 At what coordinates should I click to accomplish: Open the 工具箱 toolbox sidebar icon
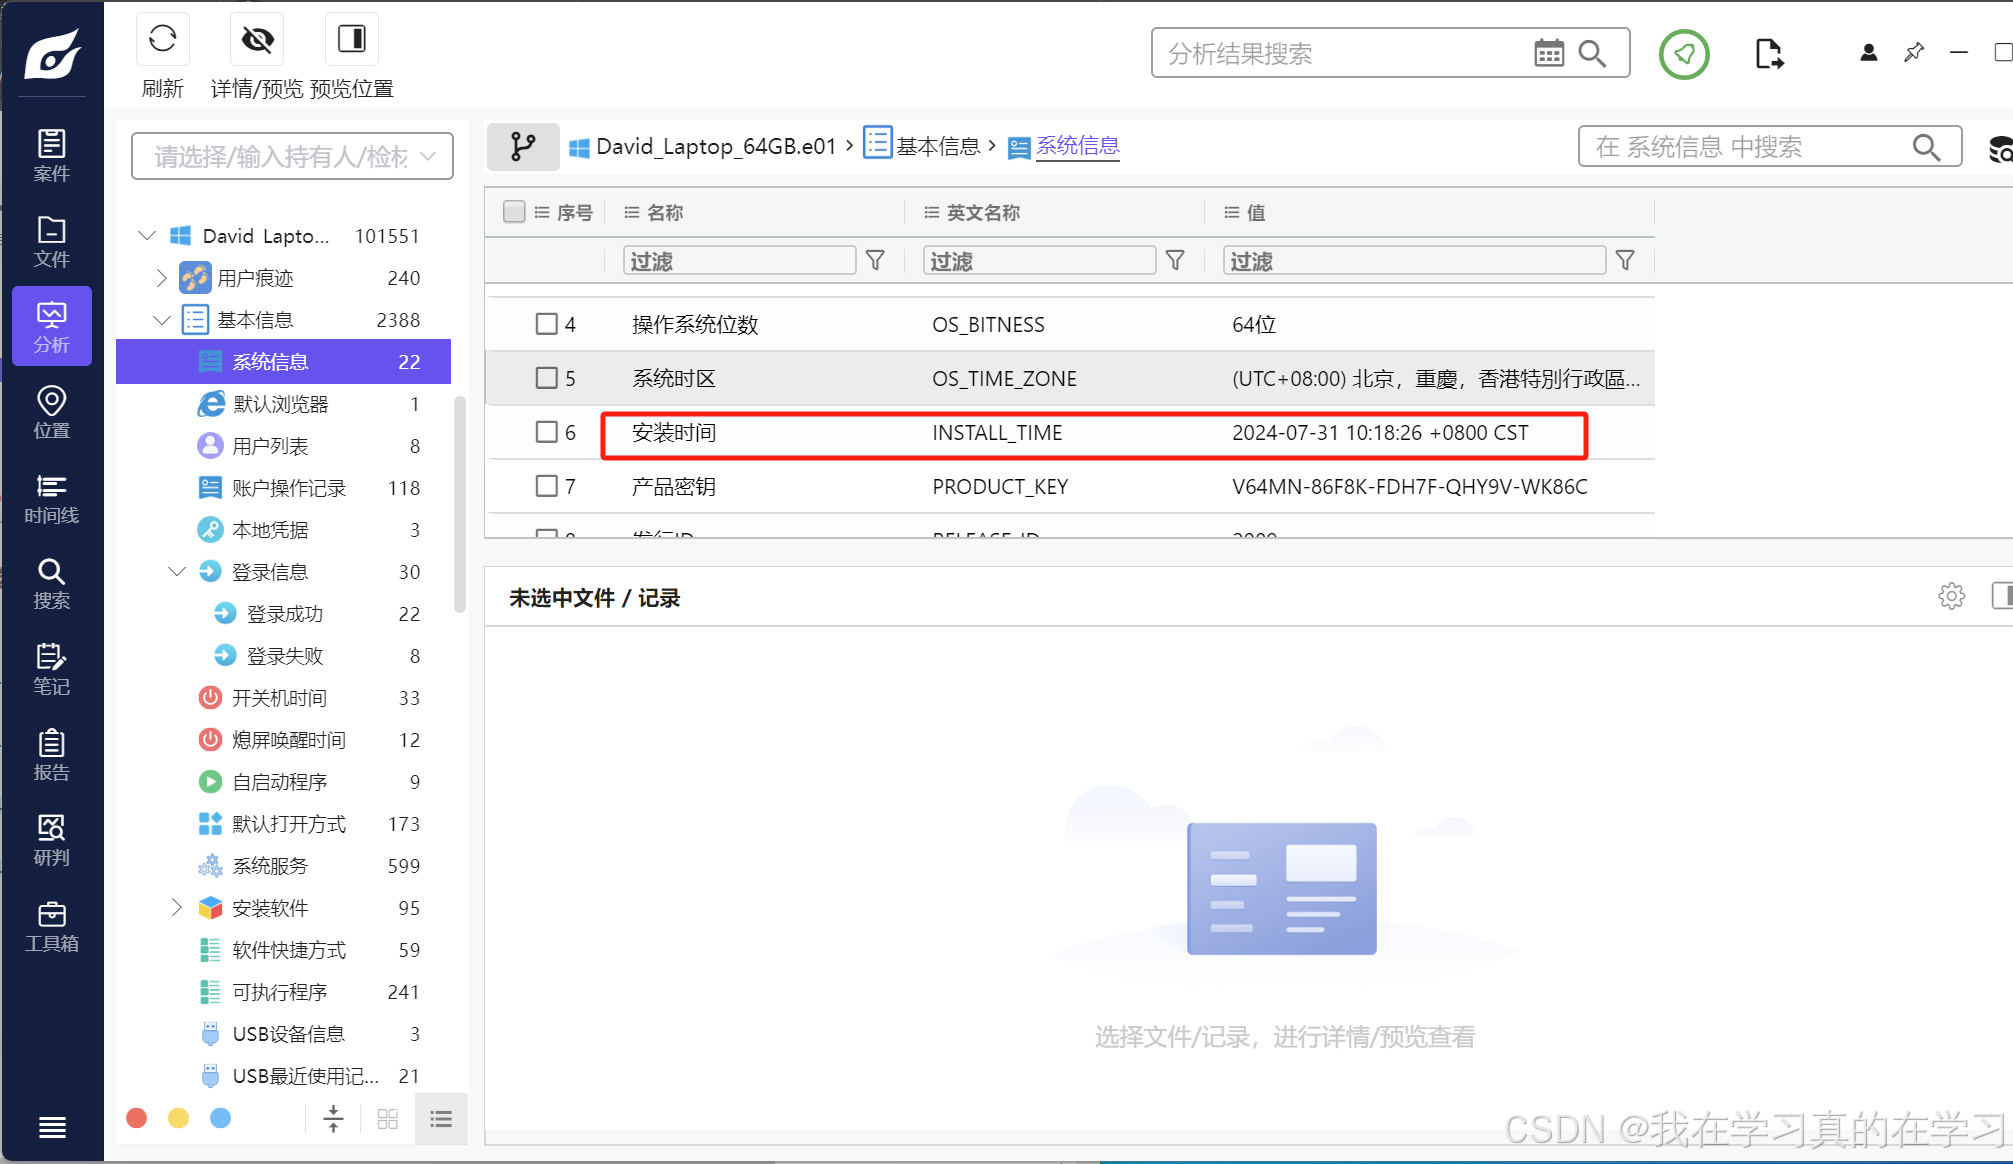click(x=51, y=927)
